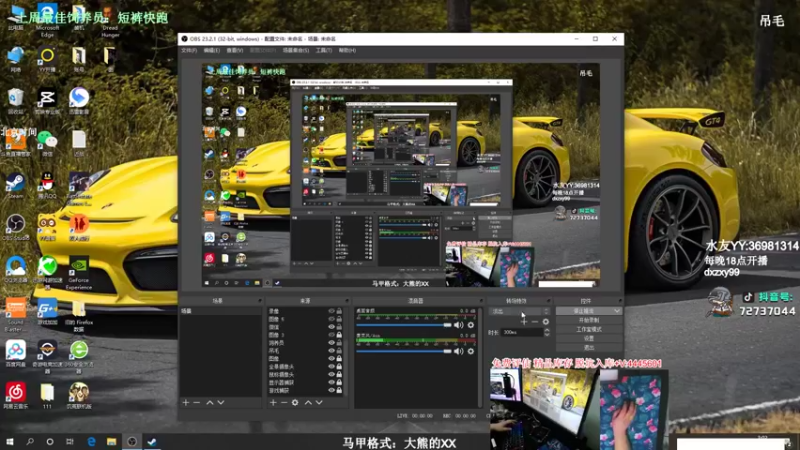Open the 桌面音频 mixer gear settings
The width and height of the screenshot is (800, 450).
[x=470, y=325]
